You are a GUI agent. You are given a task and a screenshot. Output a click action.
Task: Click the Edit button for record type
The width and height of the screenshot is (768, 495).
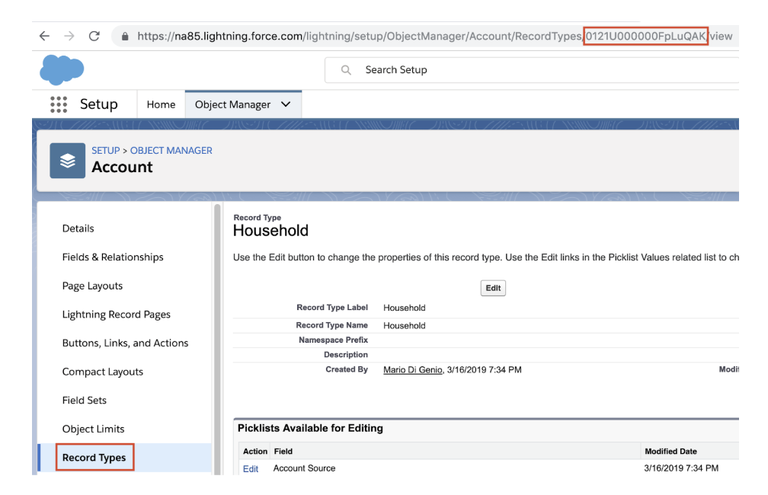[493, 288]
